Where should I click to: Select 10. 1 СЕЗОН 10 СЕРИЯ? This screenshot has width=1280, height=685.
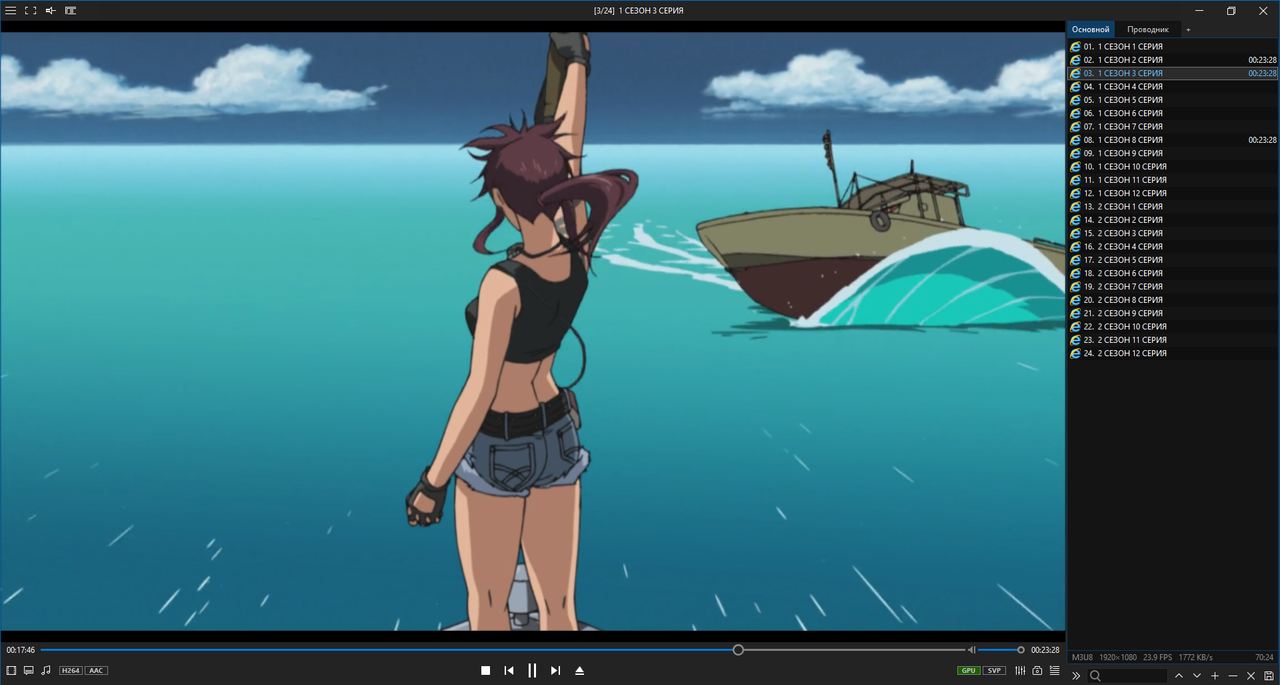tap(1173, 166)
